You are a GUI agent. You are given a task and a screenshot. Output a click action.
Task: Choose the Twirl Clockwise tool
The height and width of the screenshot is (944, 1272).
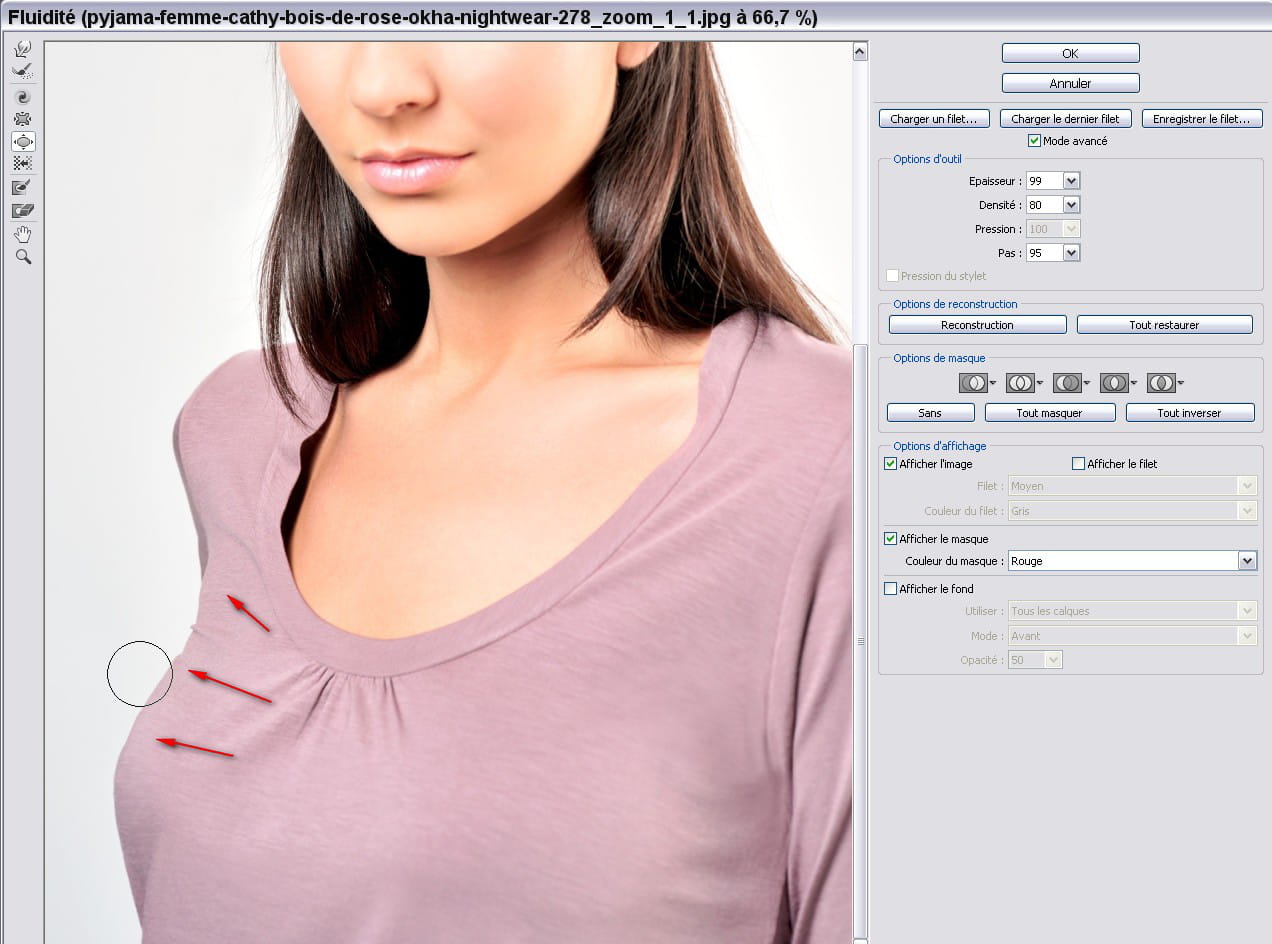(23, 97)
